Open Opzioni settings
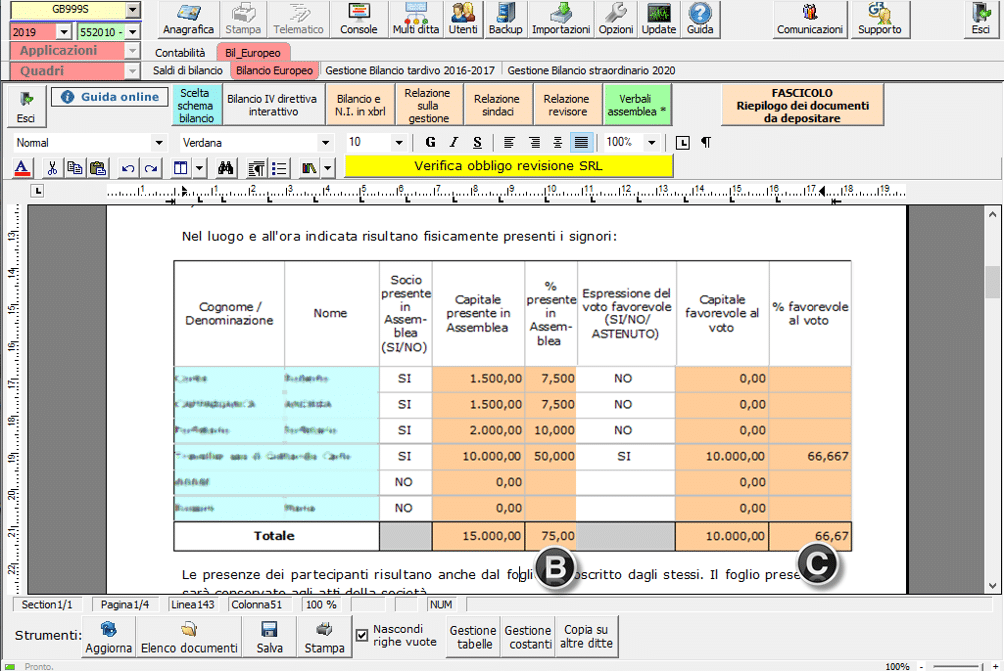The width and height of the screenshot is (1004, 671). [616, 19]
